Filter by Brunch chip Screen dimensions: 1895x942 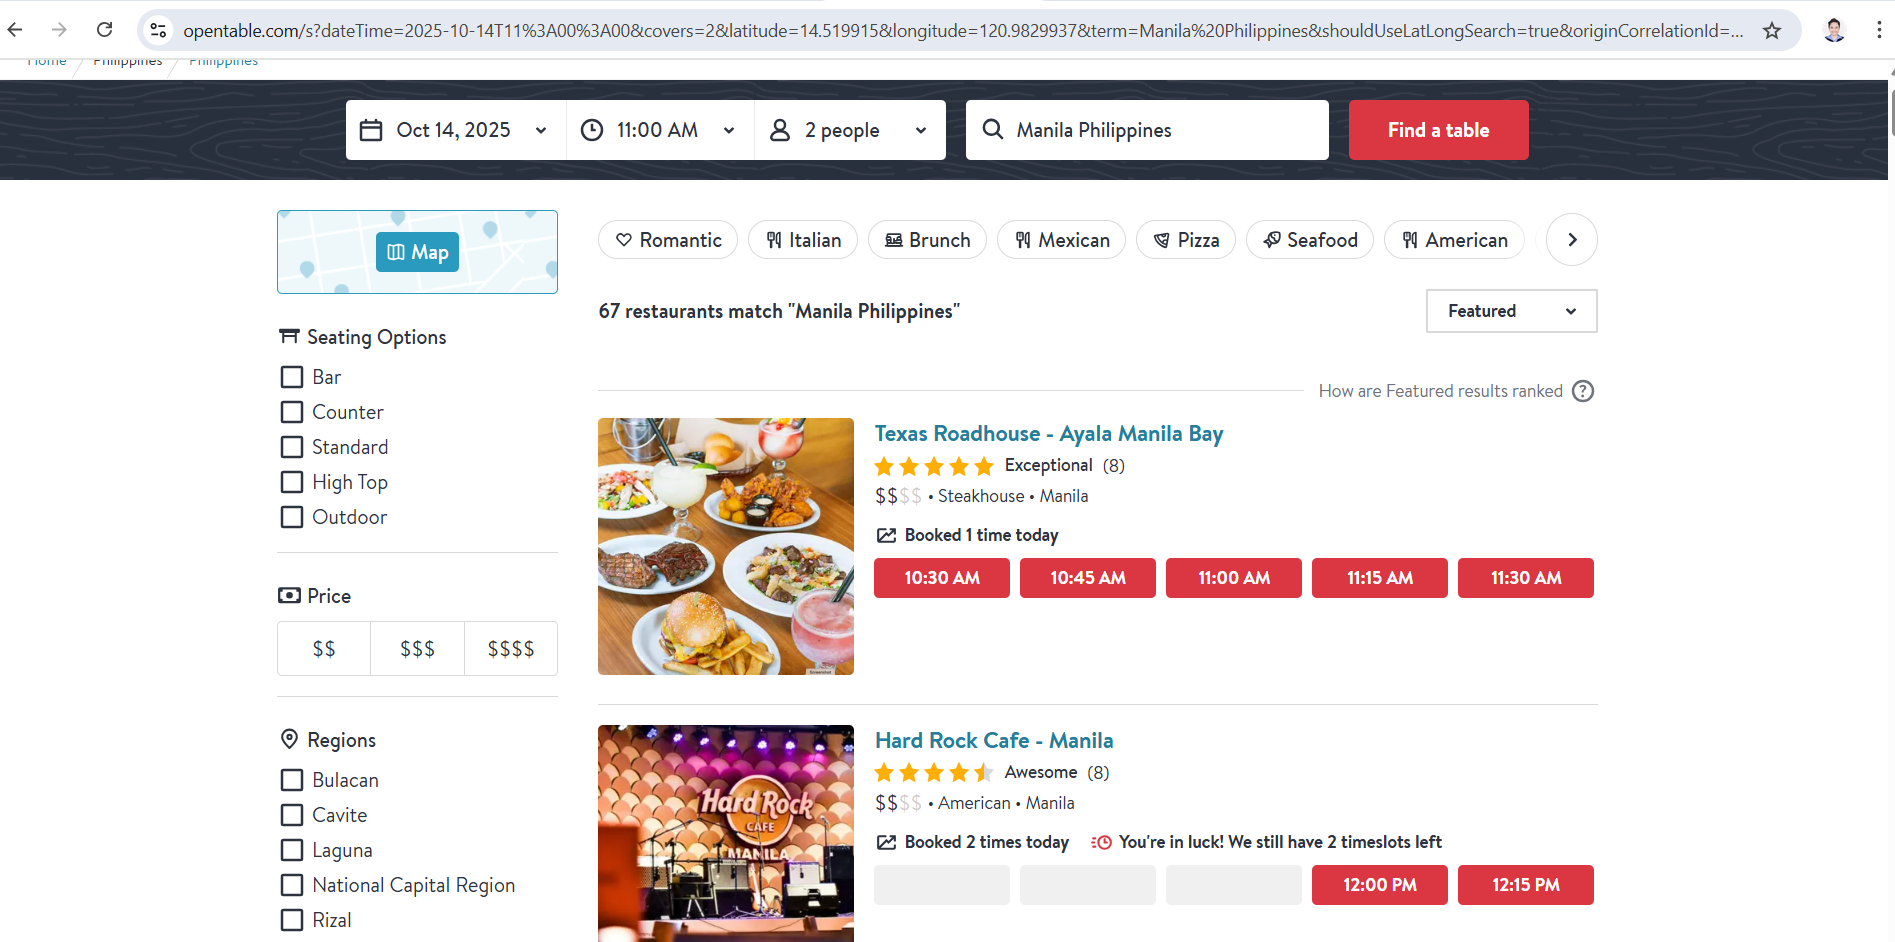coord(927,240)
